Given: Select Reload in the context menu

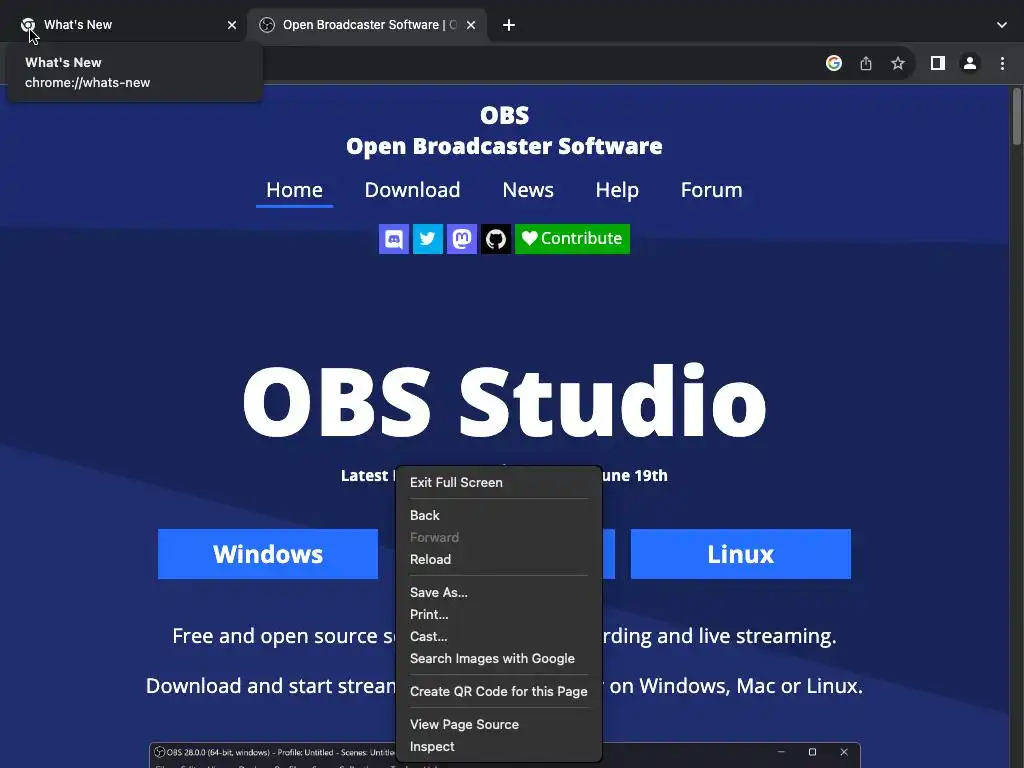Looking at the screenshot, I should point(499,560).
